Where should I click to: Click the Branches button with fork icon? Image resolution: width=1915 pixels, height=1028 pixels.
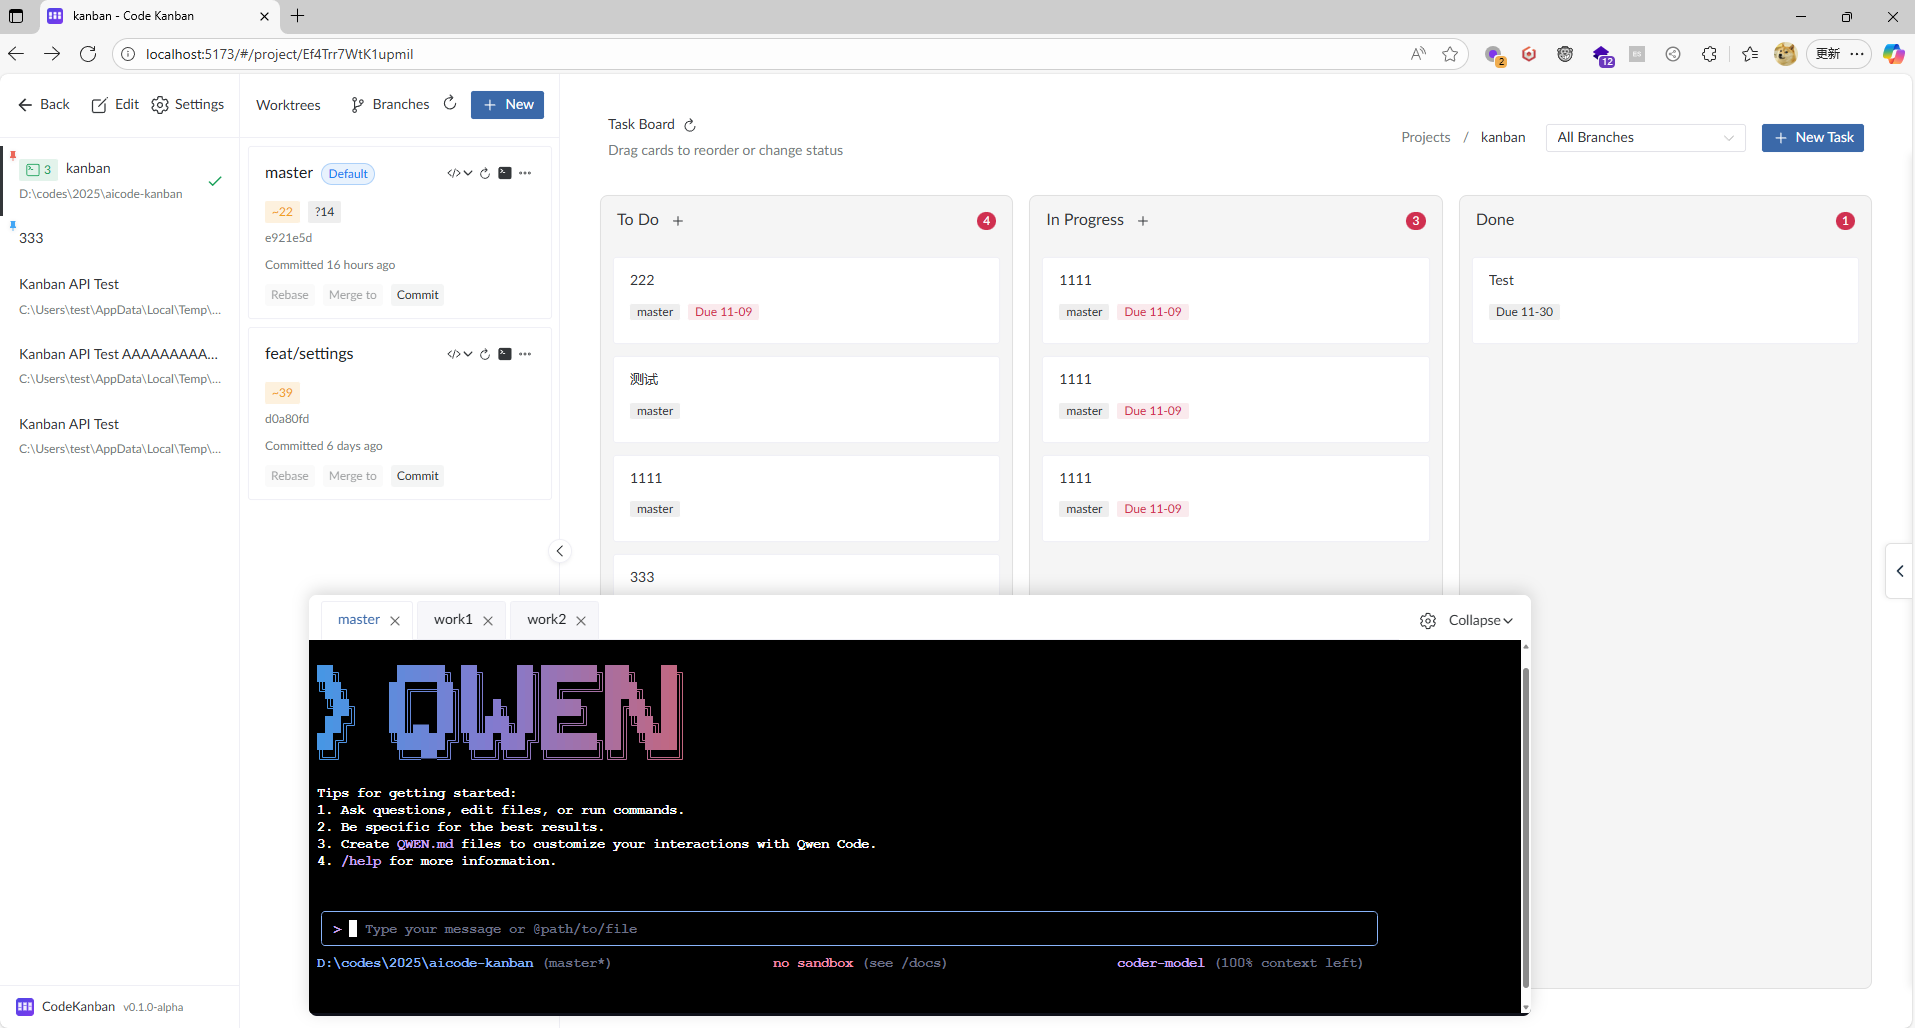[390, 104]
